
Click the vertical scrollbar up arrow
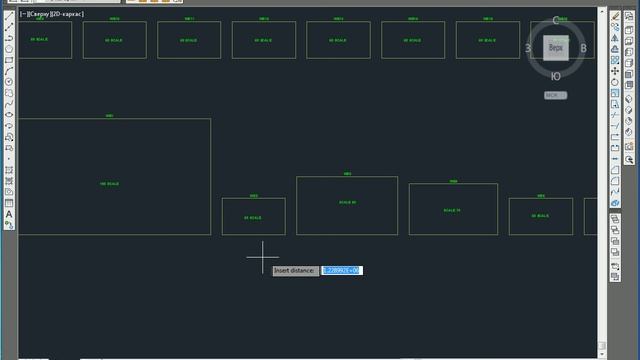point(602,11)
